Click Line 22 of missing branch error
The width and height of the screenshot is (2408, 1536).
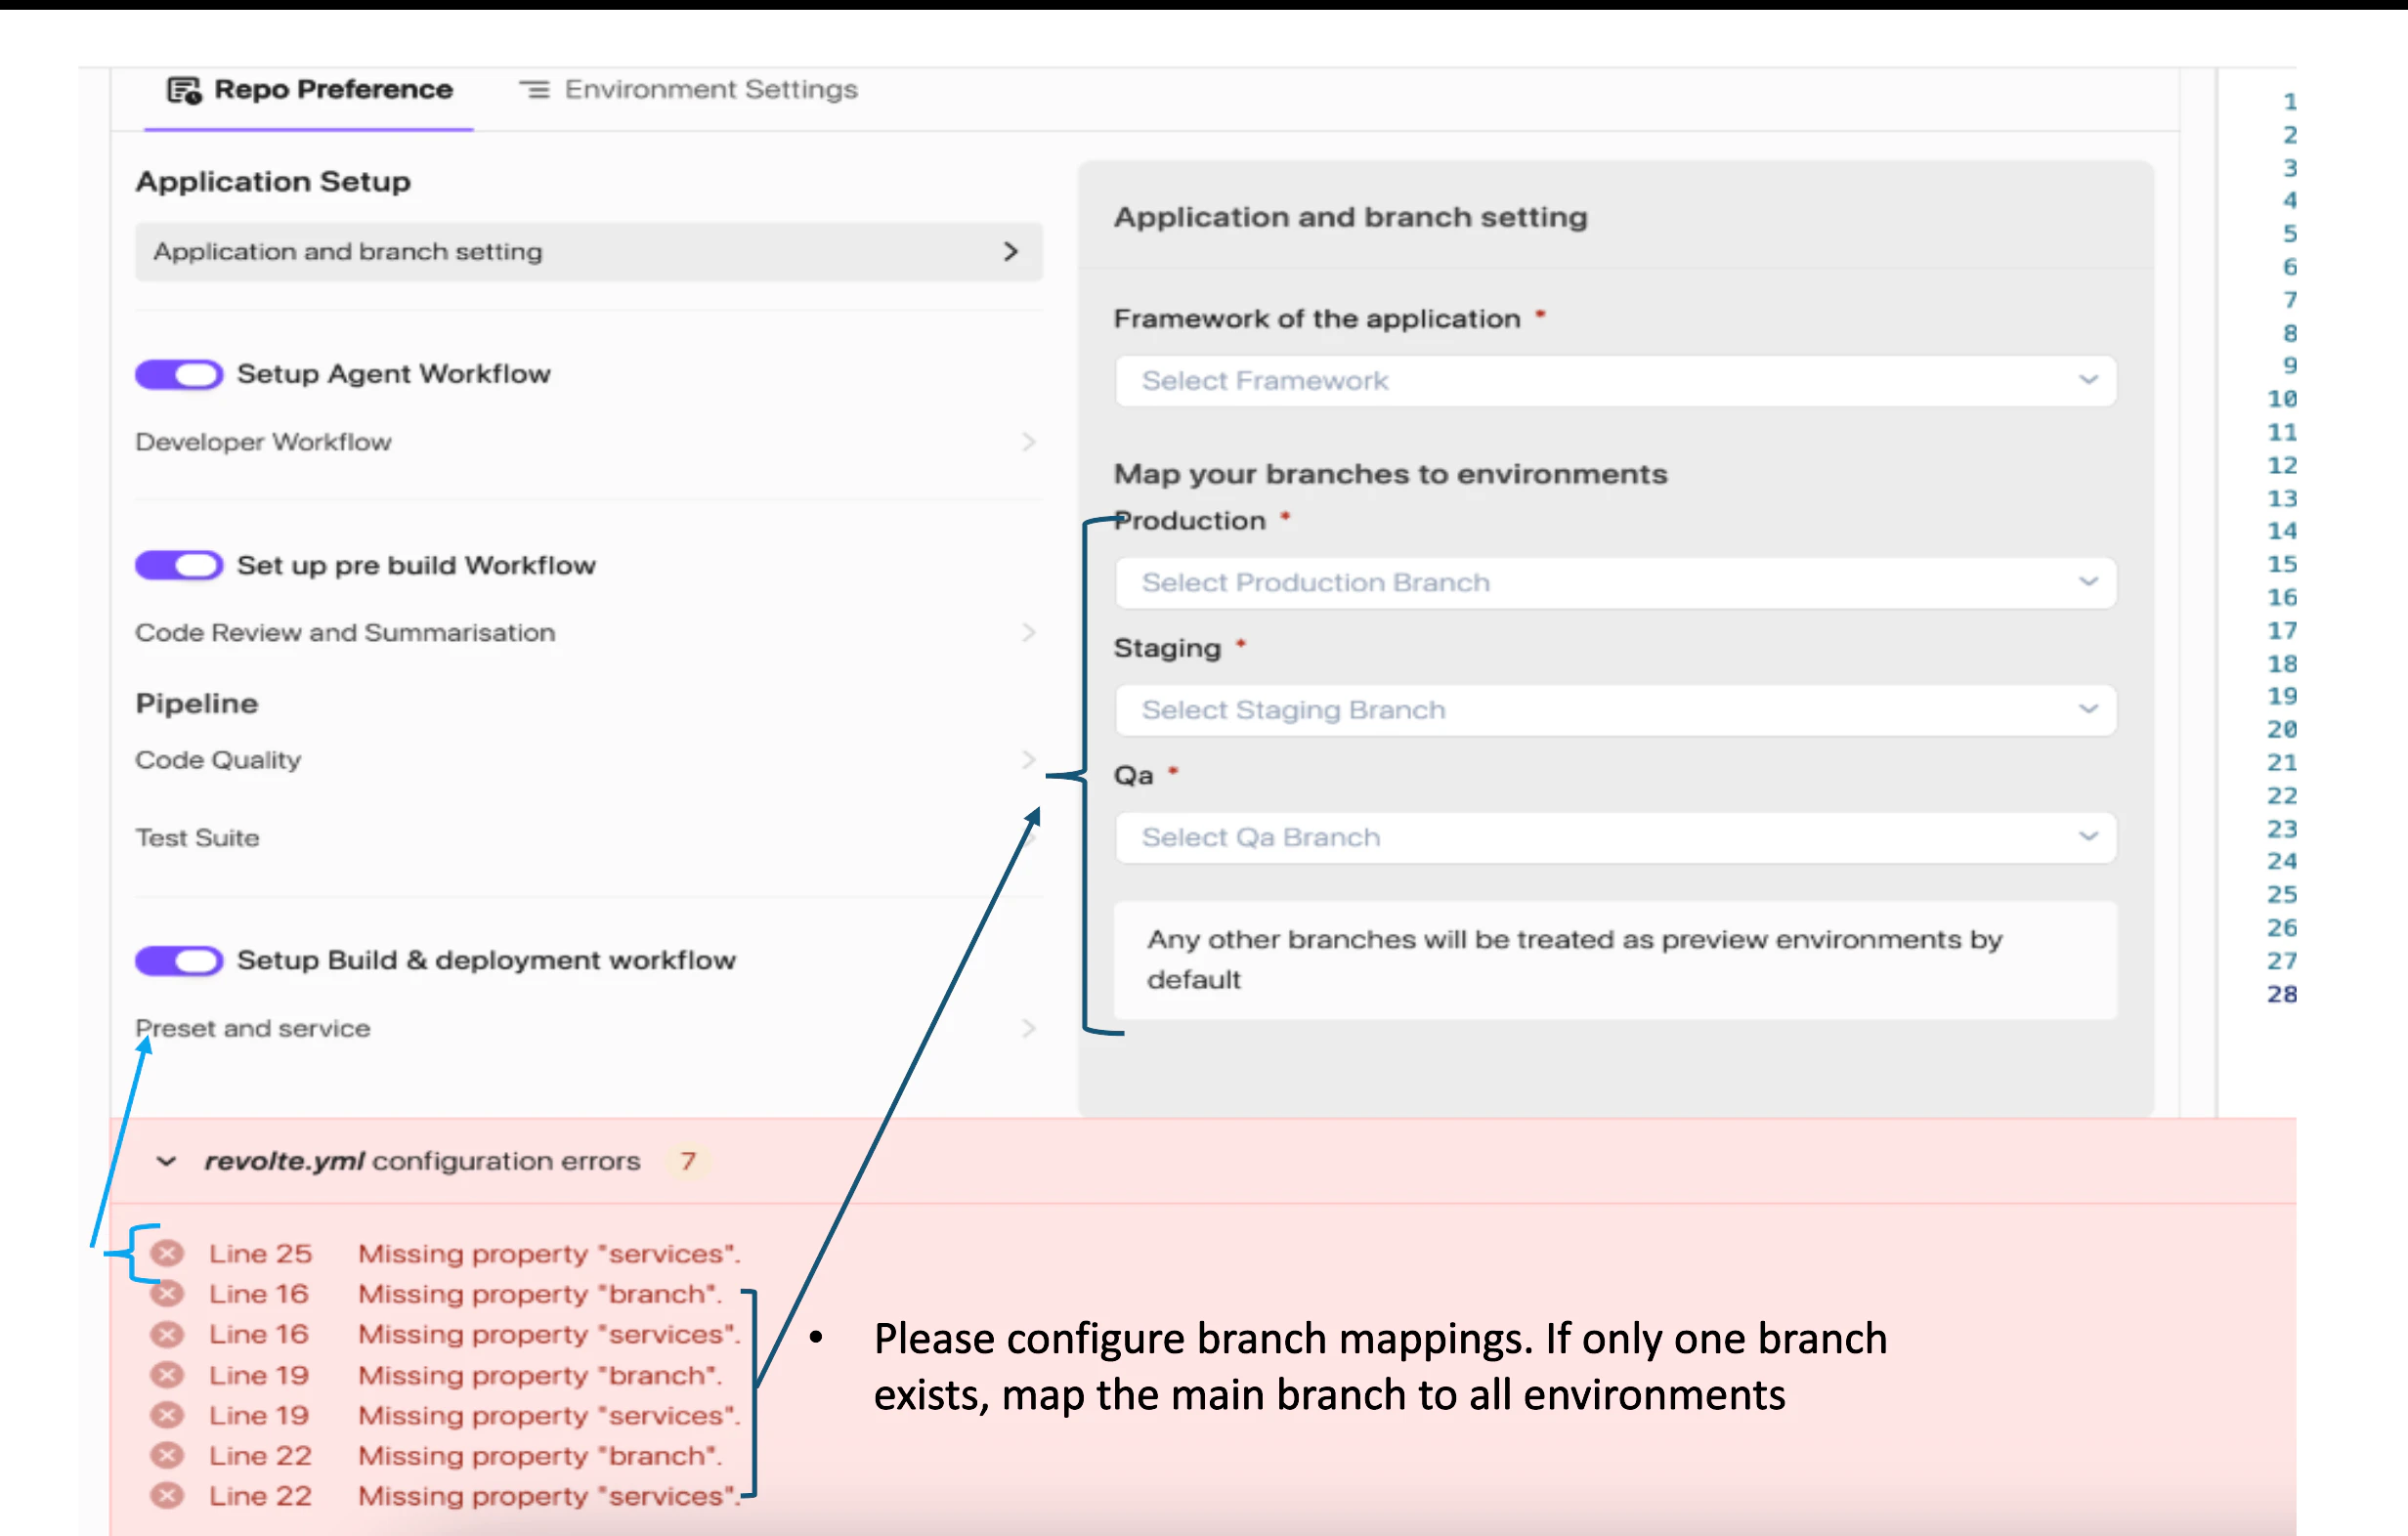260,1455
